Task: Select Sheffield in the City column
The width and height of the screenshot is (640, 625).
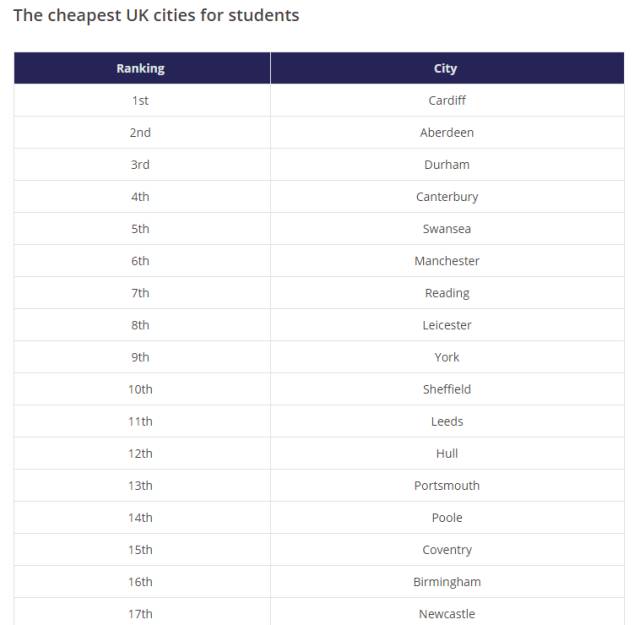Action: pos(447,389)
